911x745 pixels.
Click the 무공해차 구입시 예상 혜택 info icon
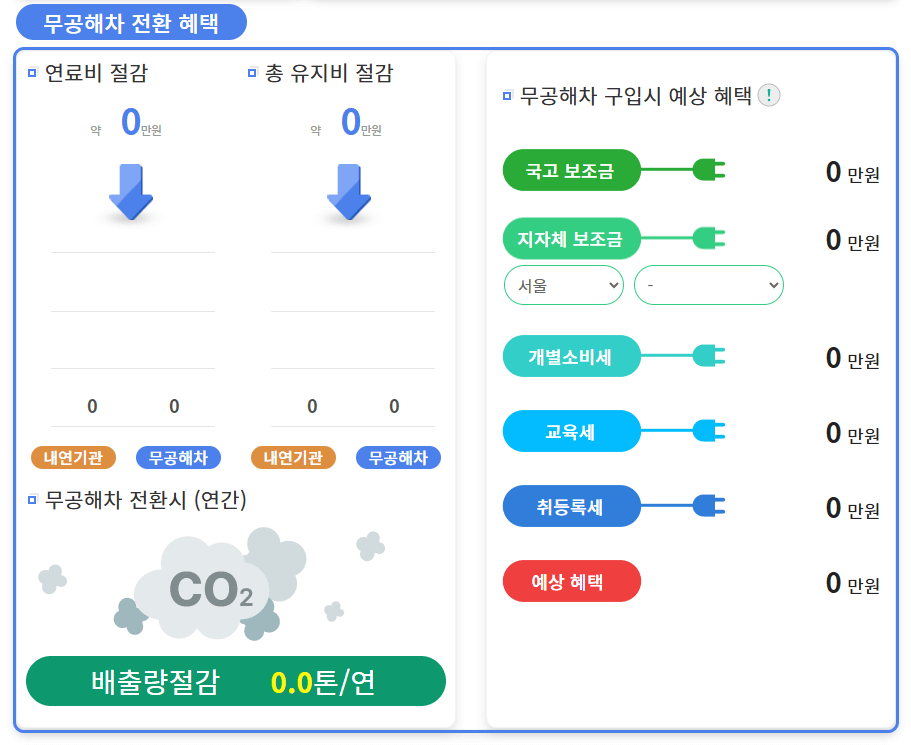768,96
